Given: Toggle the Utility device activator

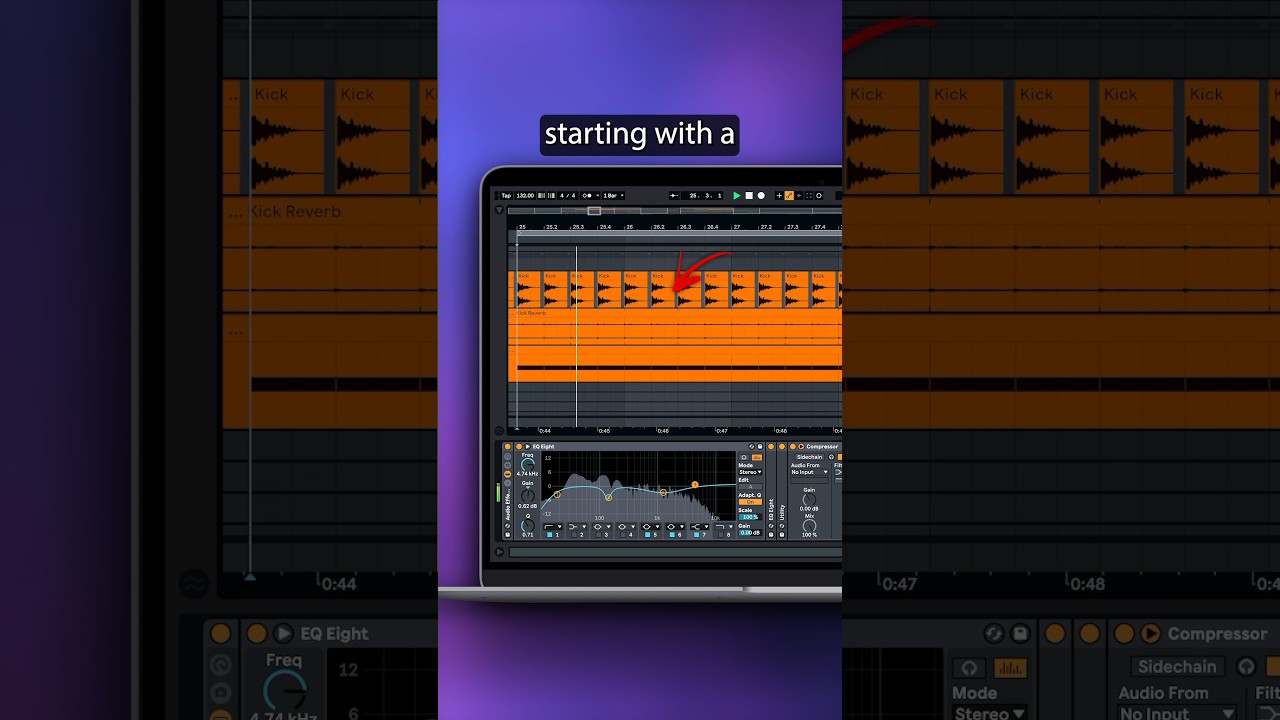Looking at the screenshot, I should point(782,447).
